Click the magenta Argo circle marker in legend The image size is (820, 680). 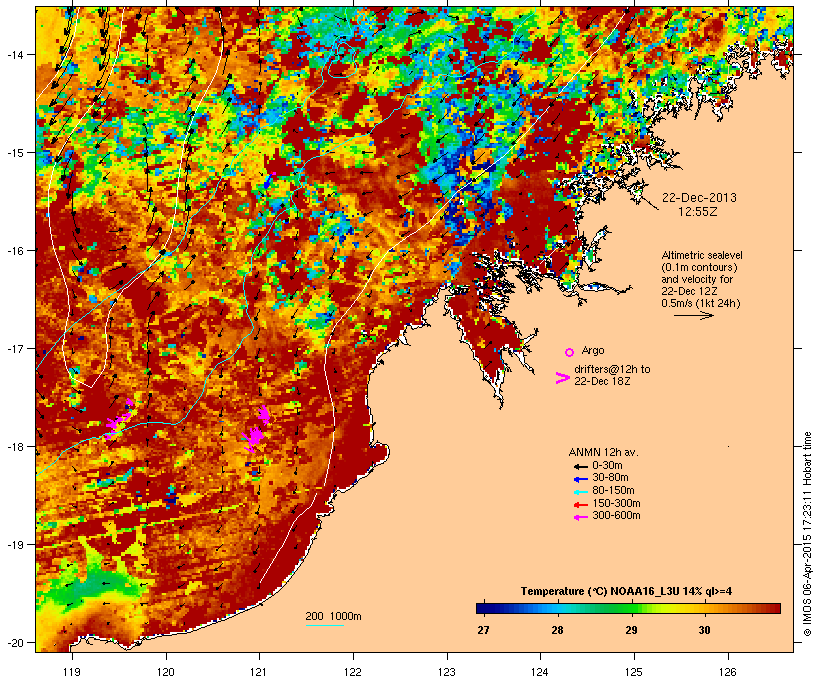point(570,352)
